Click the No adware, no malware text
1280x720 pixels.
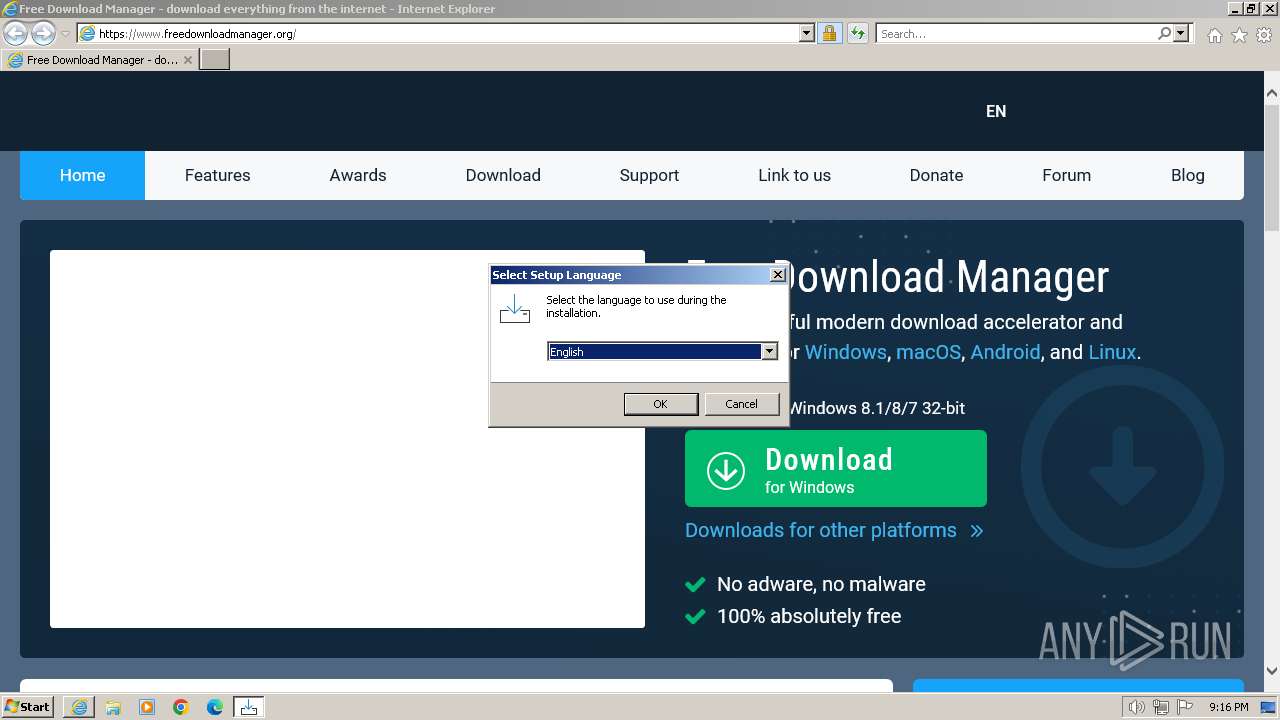point(821,584)
